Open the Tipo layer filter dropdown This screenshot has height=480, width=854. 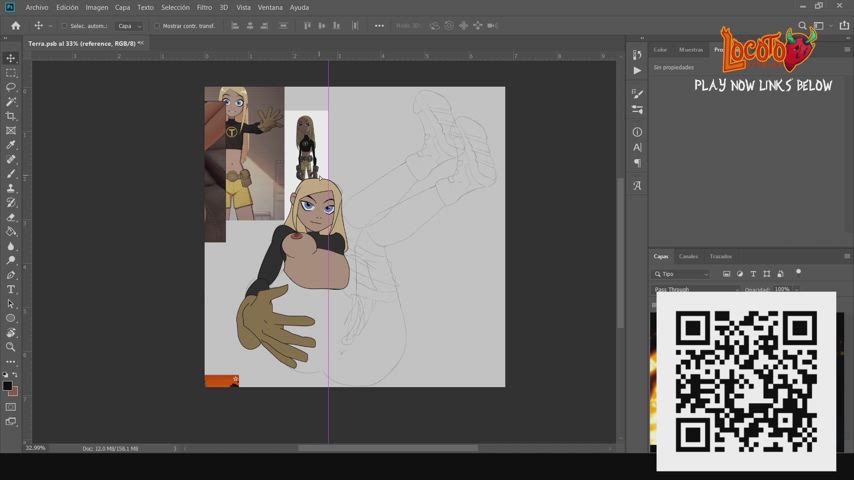pyautogui.click(x=681, y=274)
